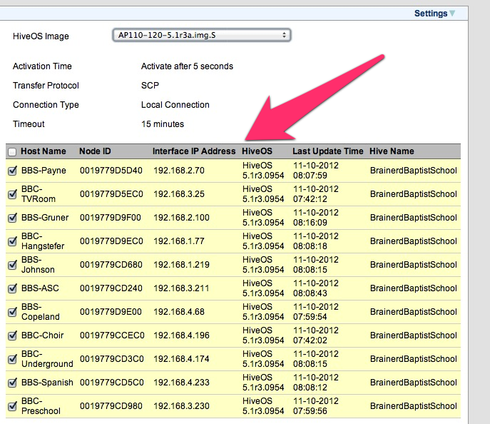490x424 pixels.
Task: Toggle the BBS-Gruner checkbox
Action: pos(12,218)
